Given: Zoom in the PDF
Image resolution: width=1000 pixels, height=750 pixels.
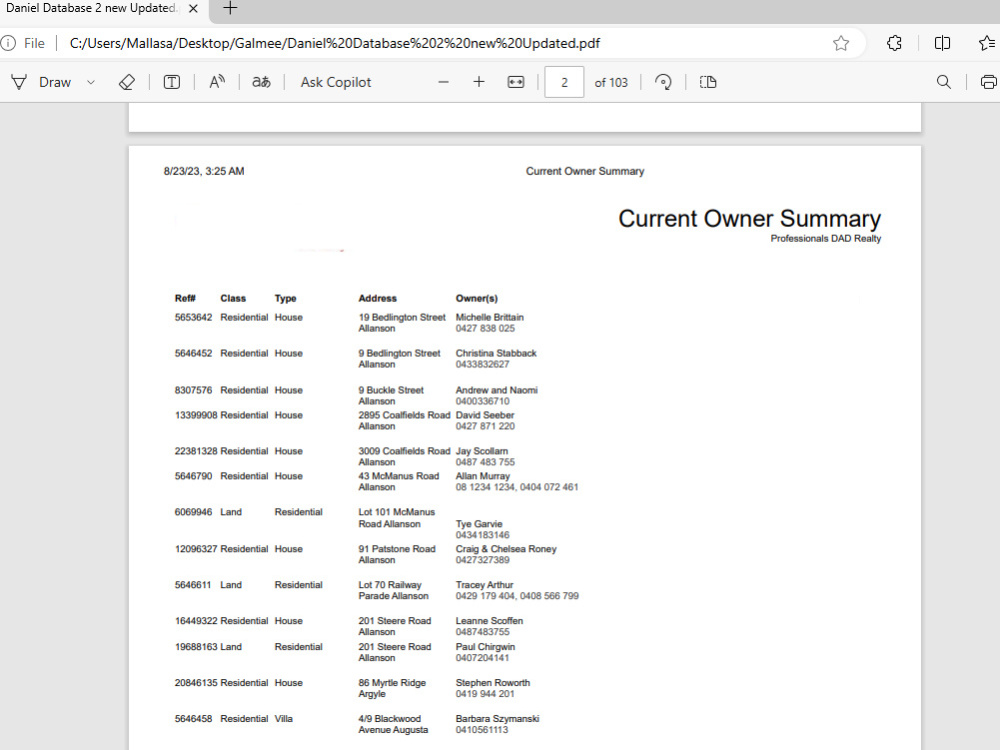Looking at the screenshot, I should pyautogui.click(x=479, y=82).
